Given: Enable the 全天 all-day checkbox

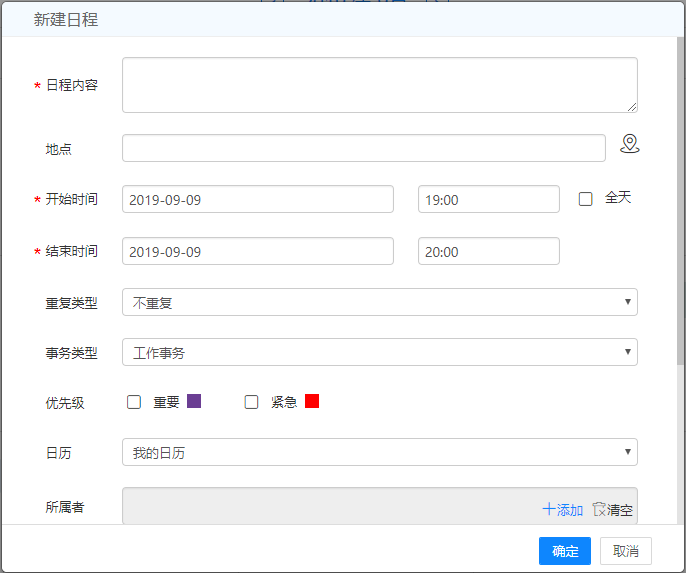Looking at the screenshot, I should click(586, 199).
